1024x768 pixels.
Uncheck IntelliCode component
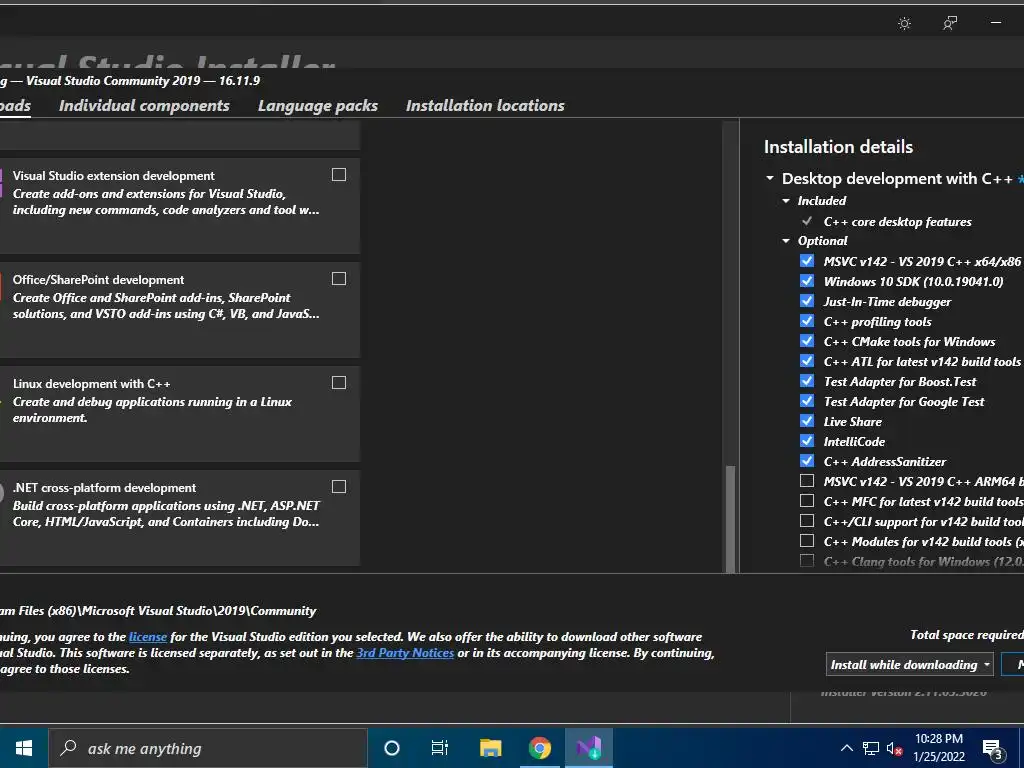(807, 441)
